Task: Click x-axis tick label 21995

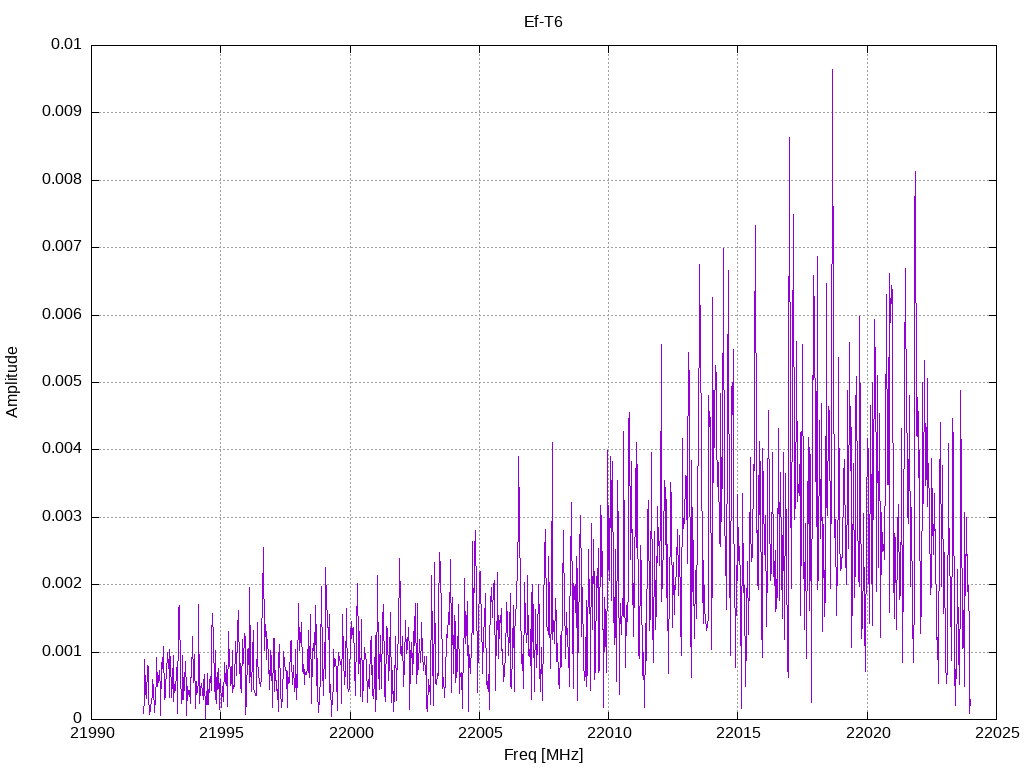Action: pyautogui.click(x=221, y=733)
